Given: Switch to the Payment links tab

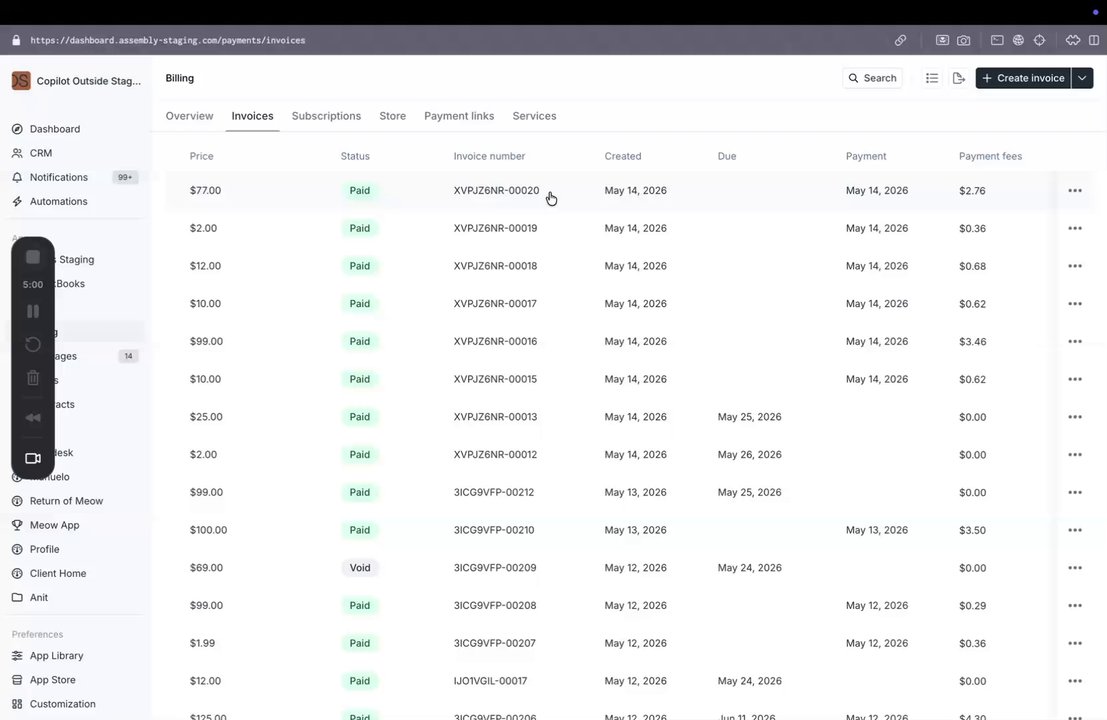Looking at the screenshot, I should [x=459, y=116].
